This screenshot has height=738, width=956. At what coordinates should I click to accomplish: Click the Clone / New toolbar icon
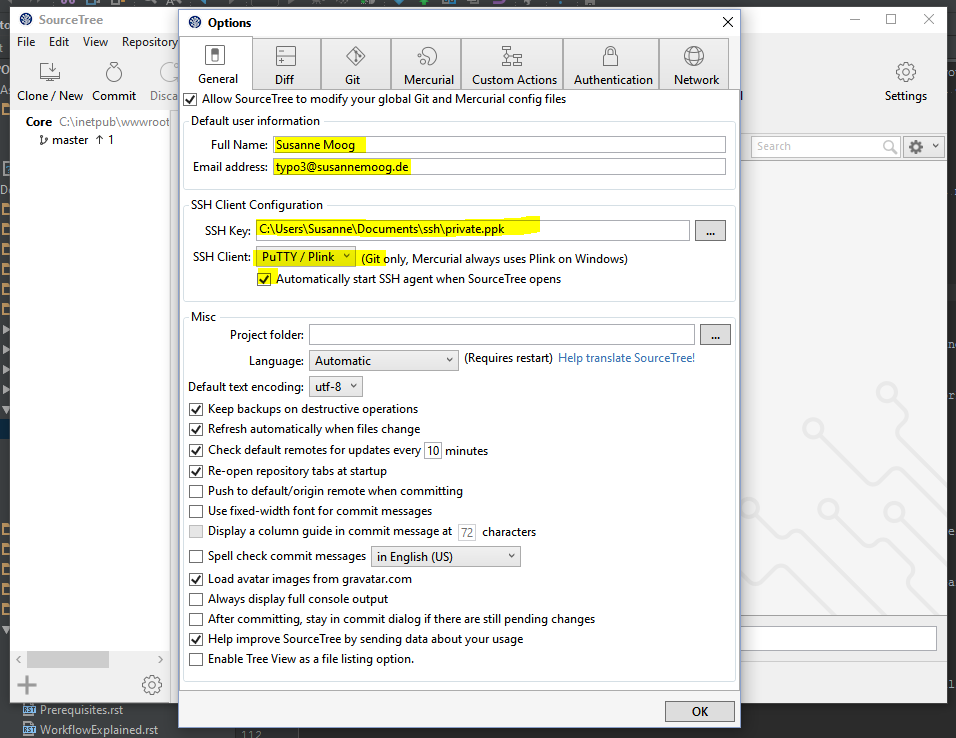click(50, 72)
